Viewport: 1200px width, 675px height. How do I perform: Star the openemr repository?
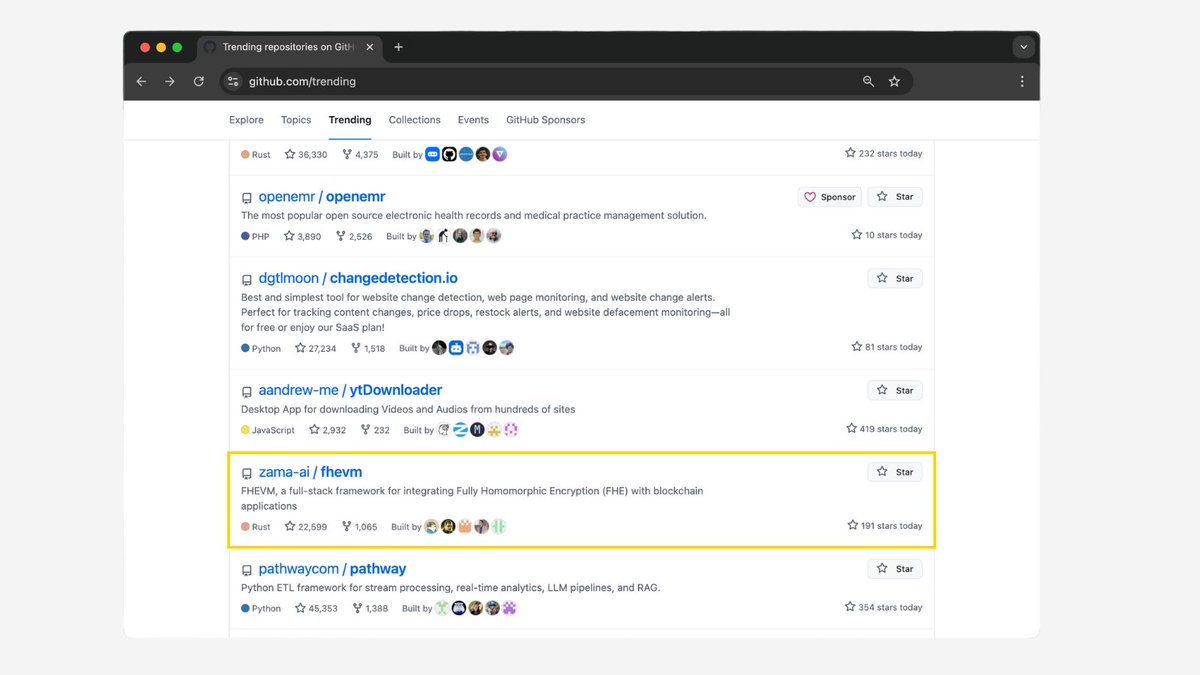(x=895, y=197)
